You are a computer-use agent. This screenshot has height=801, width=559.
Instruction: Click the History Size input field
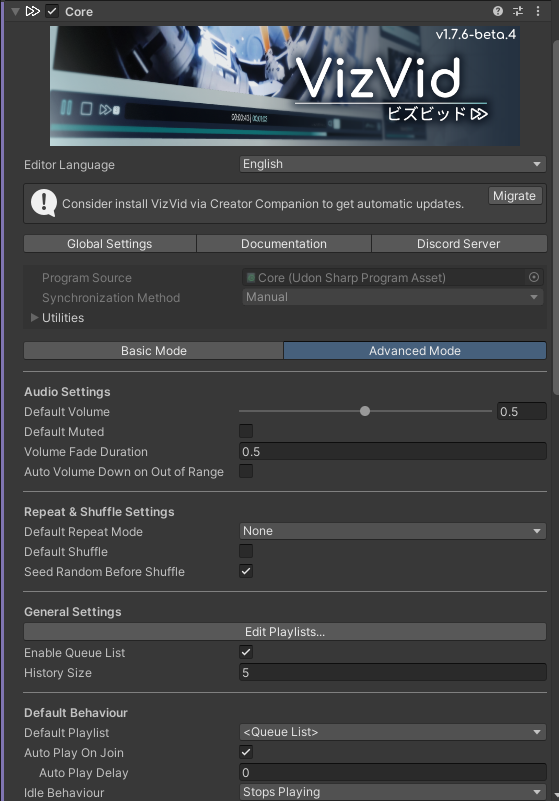(392, 672)
